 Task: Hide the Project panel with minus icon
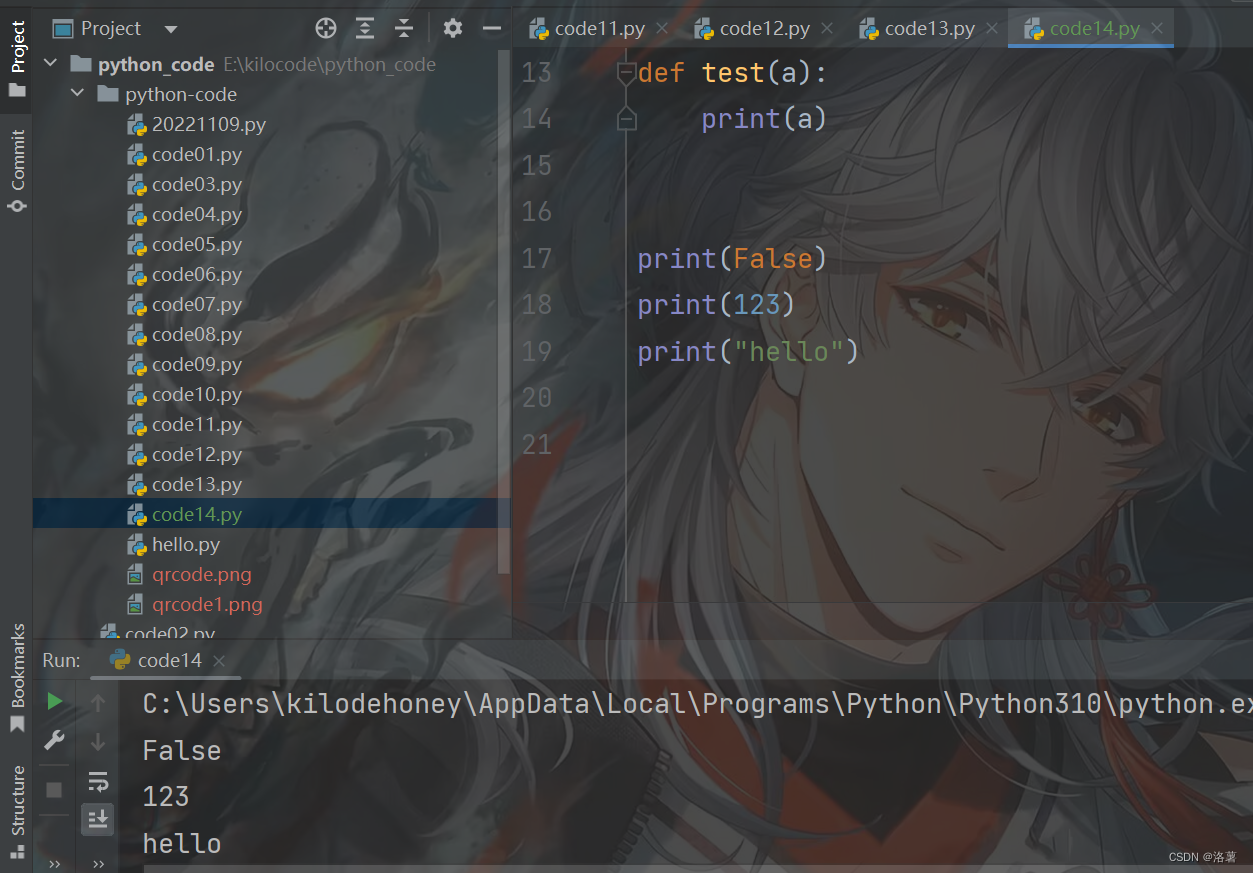coord(491,28)
